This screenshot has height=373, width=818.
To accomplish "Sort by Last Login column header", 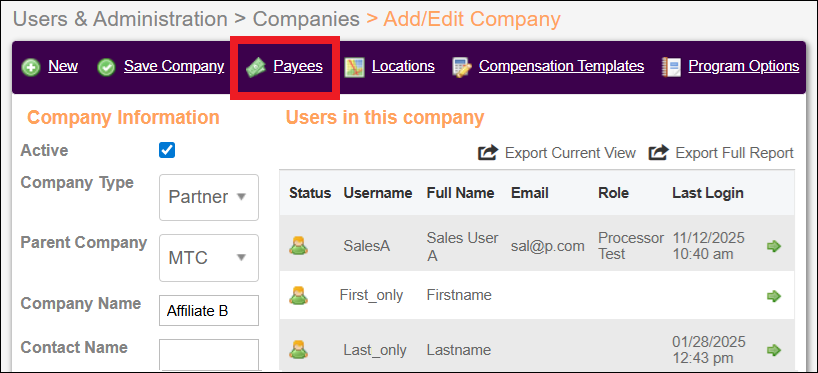I will click(x=708, y=193).
